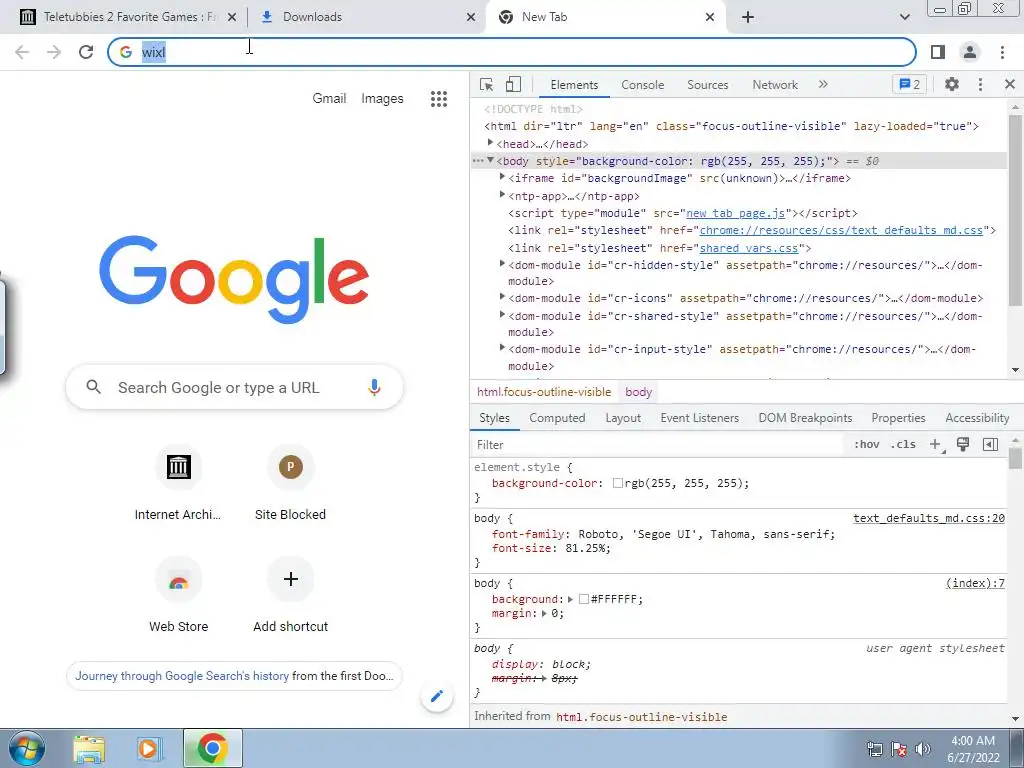Expand the ntp-app element node

[x=502, y=195]
